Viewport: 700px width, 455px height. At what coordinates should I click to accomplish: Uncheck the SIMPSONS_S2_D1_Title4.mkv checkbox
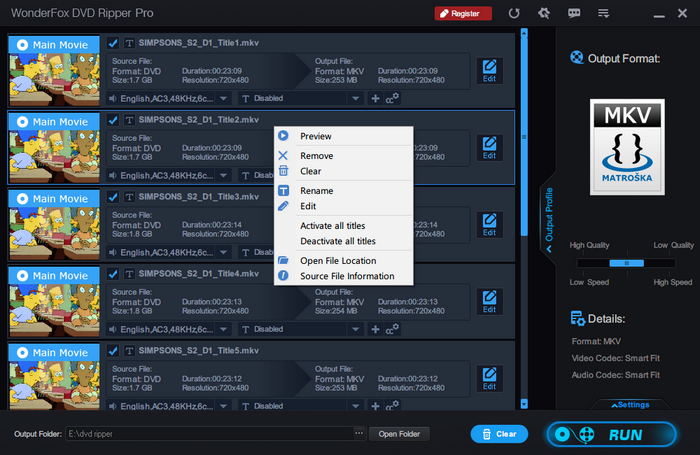(x=113, y=274)
